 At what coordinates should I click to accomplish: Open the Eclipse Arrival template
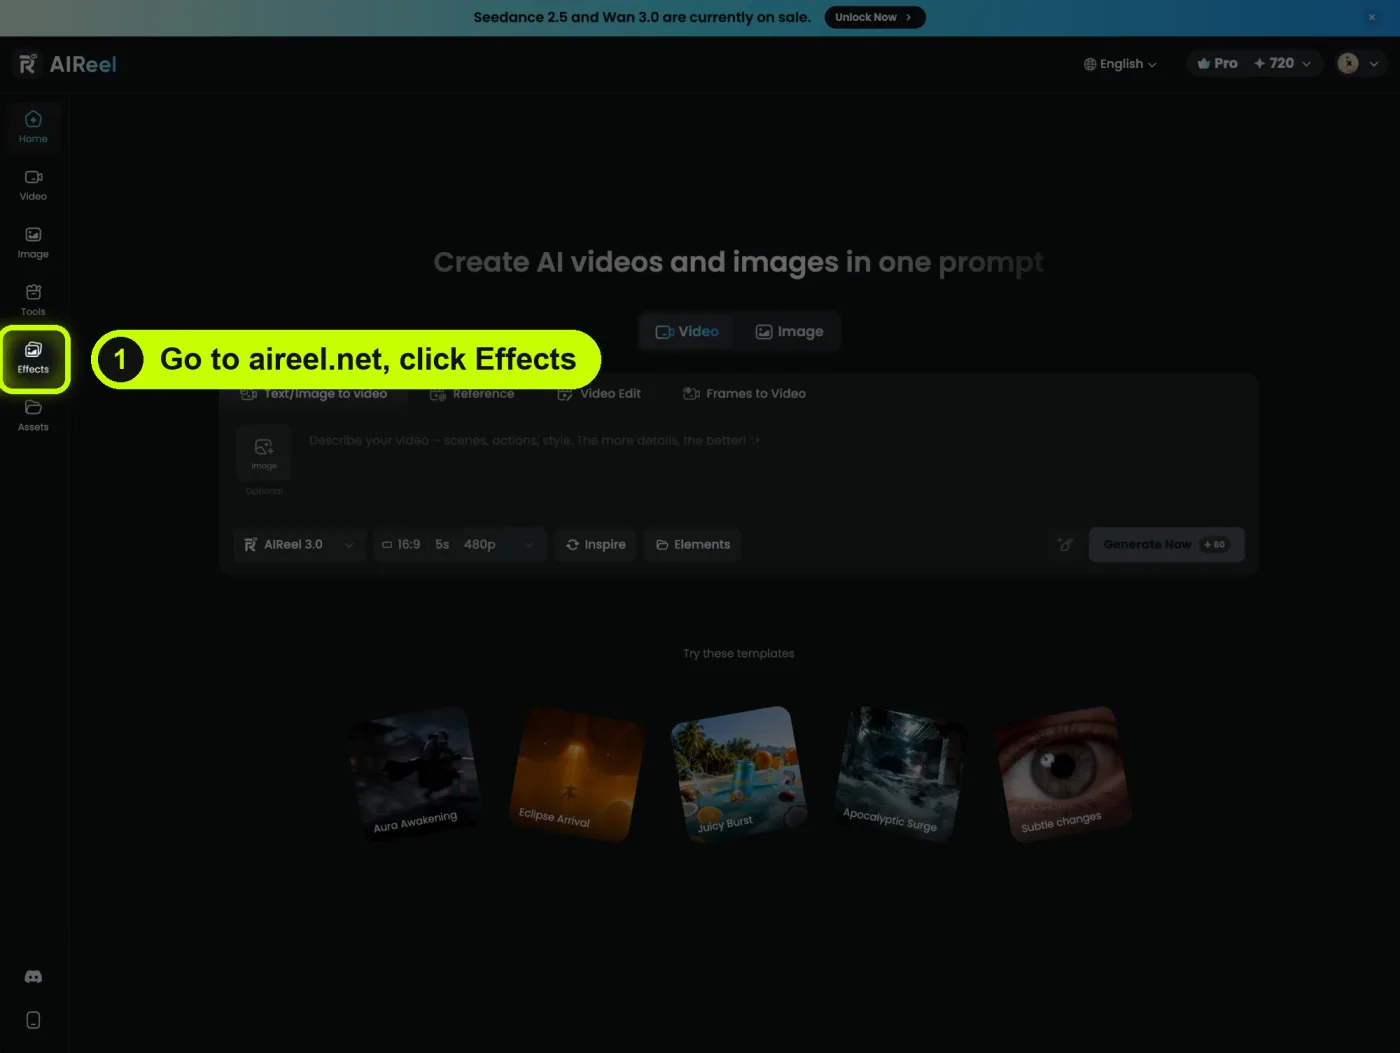[577, 773]
